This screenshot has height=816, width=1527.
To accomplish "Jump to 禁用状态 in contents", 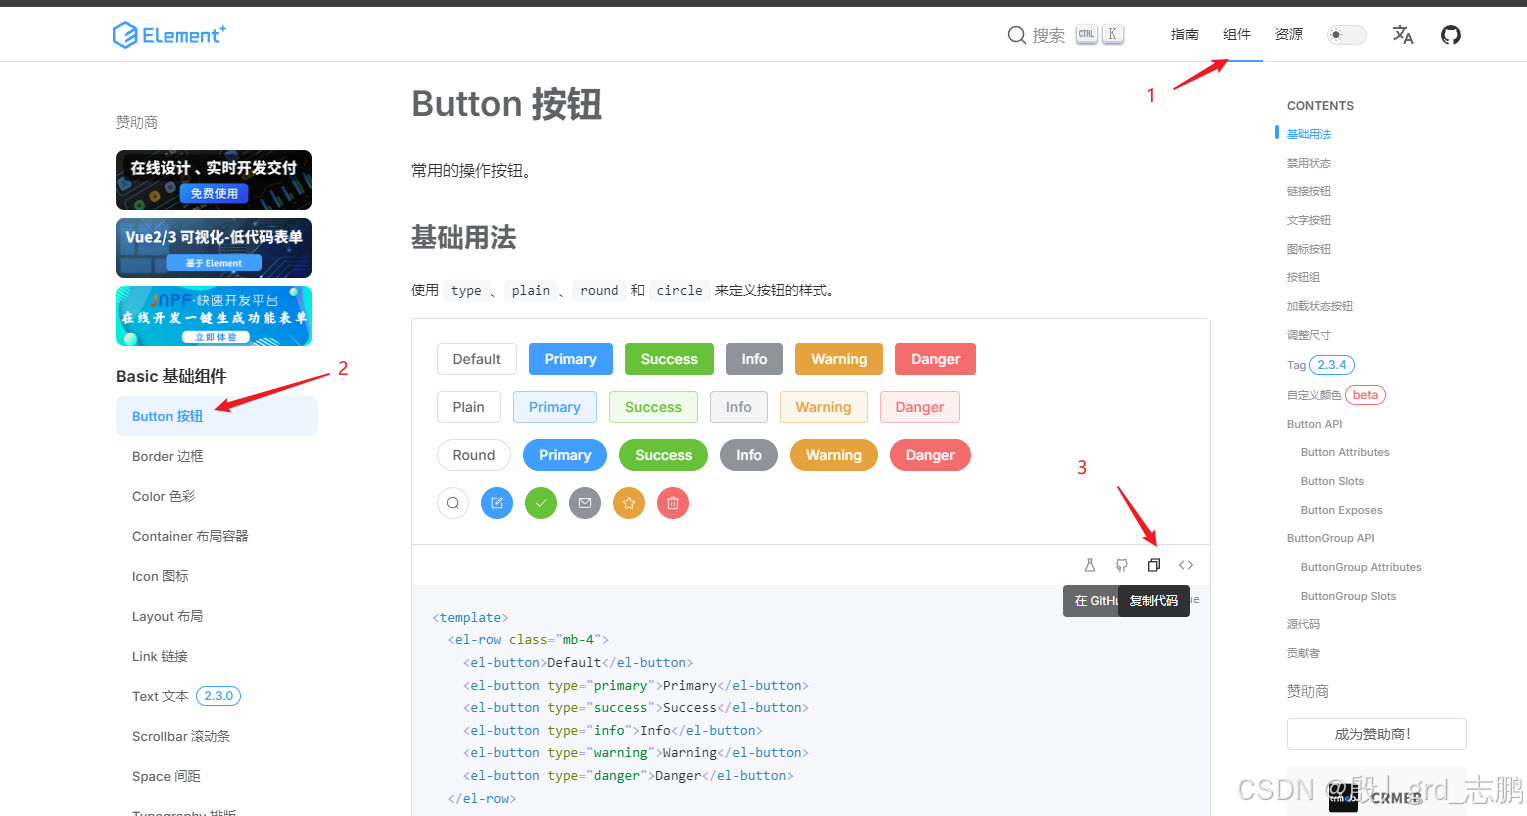I will (1309, 163).
